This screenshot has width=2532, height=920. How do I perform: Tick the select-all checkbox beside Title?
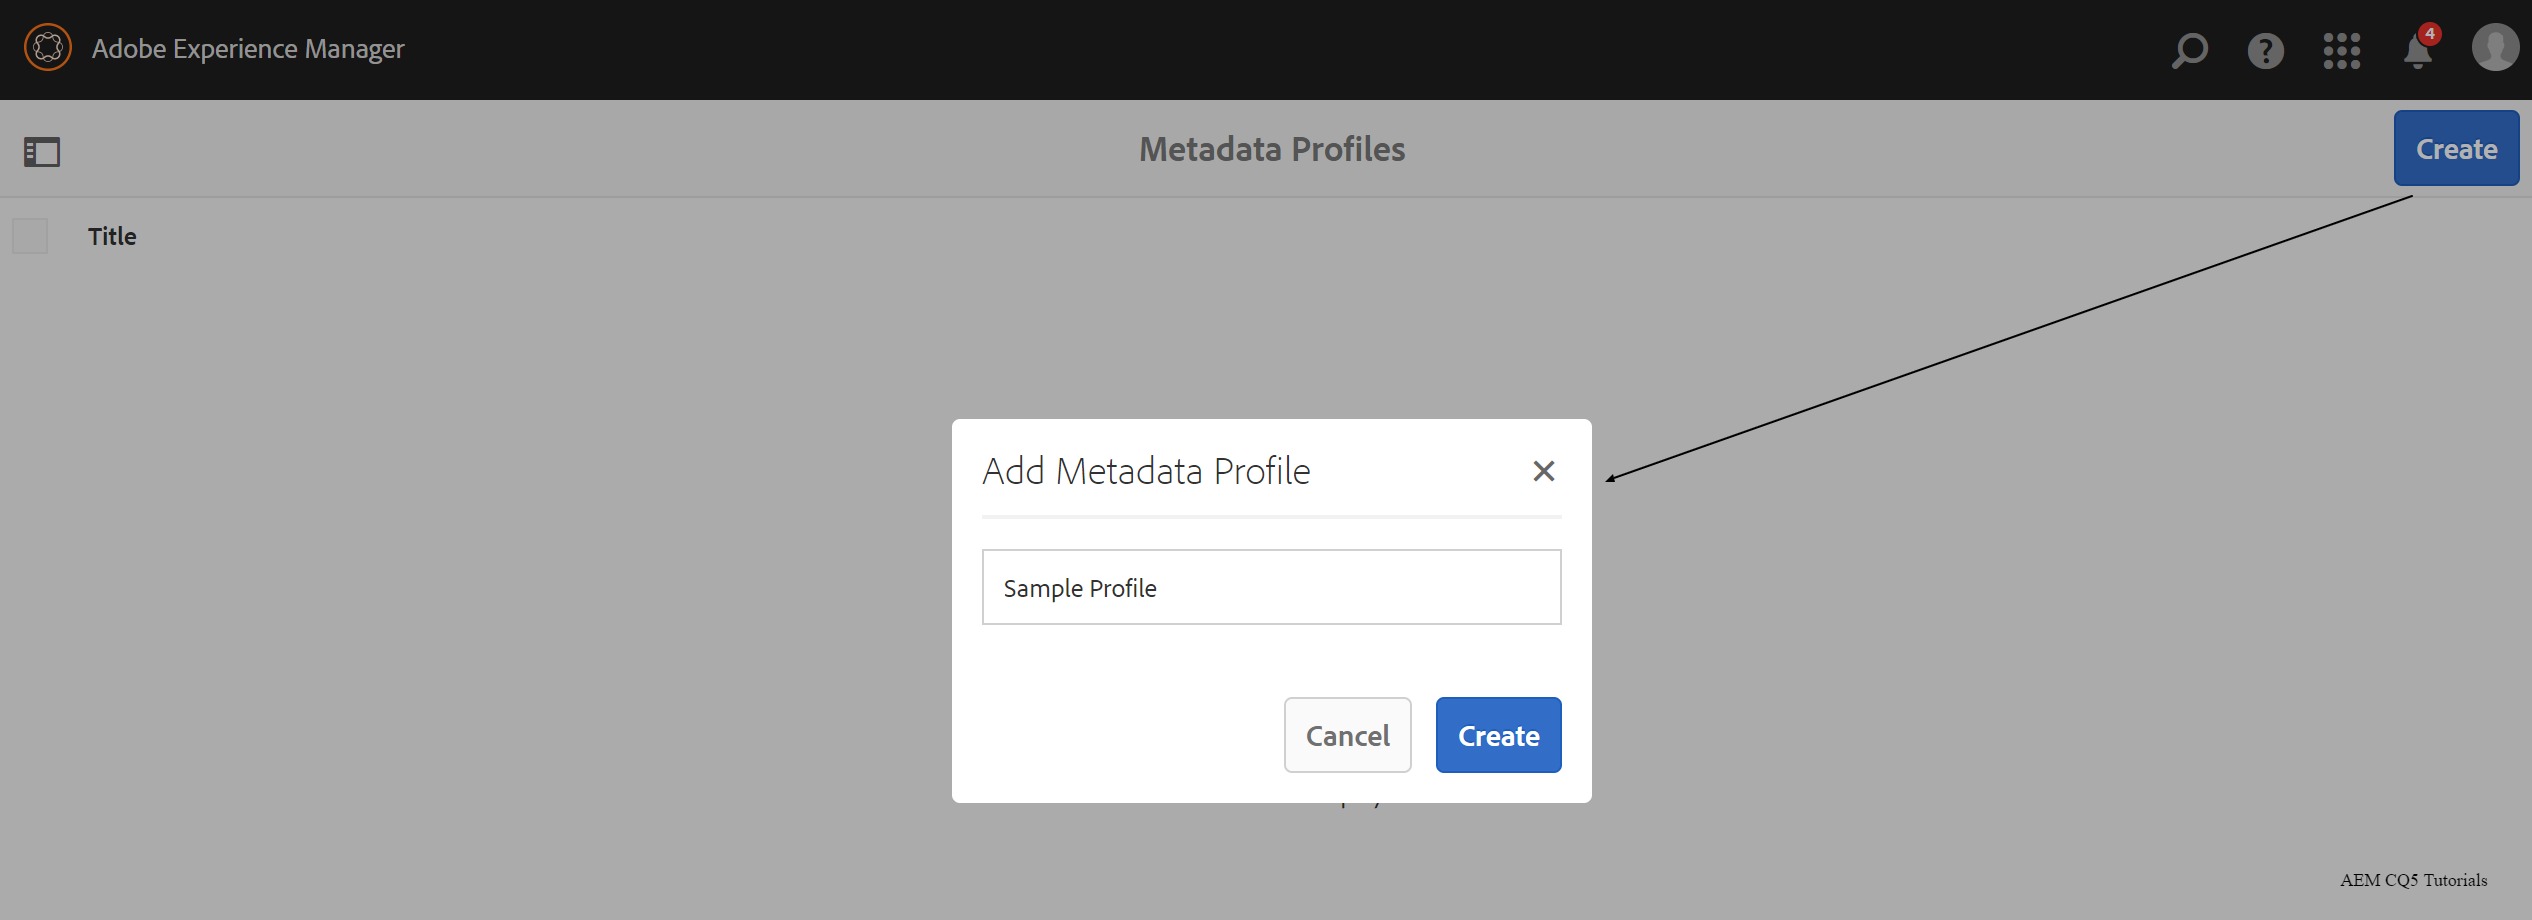tap(30, 237)
